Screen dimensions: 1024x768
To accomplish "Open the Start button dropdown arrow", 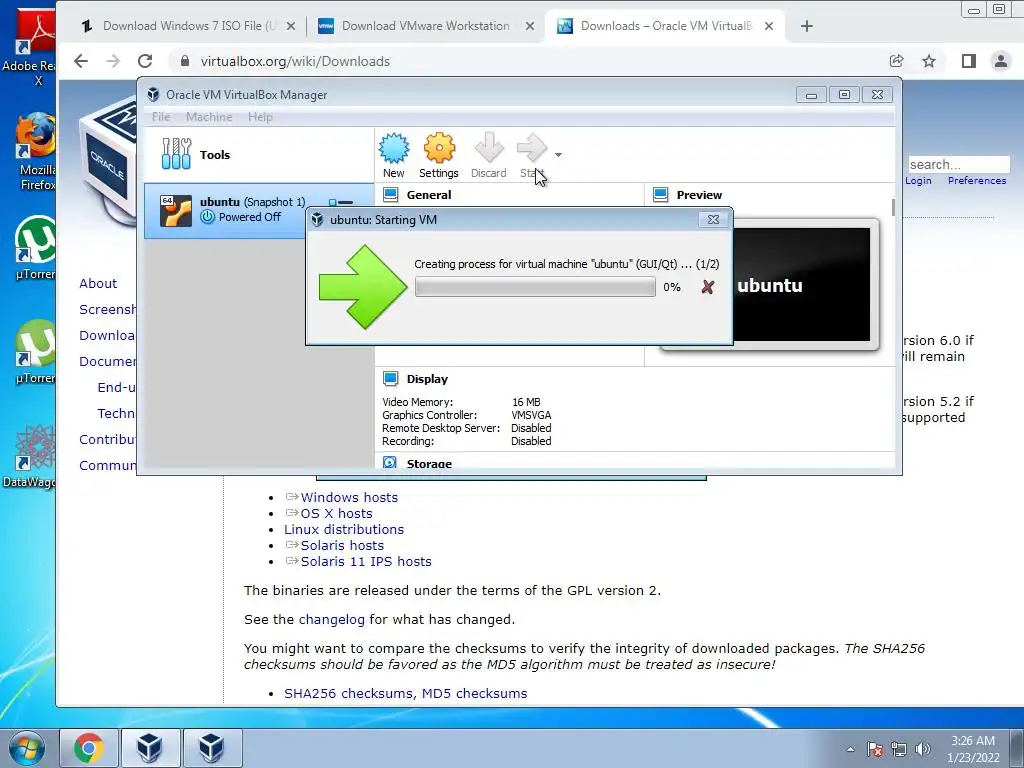I will pyautogui.click(x=558, y=155).
